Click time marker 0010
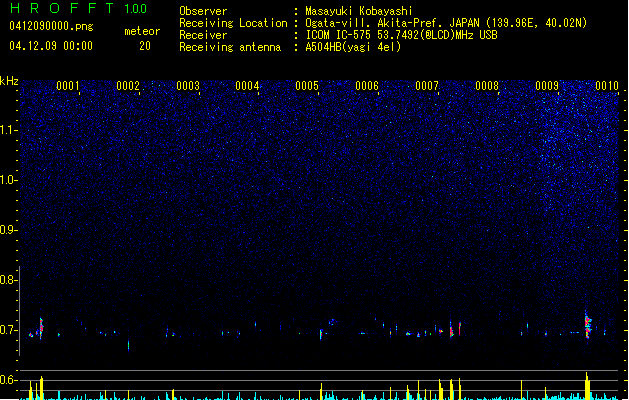Viewport: 629px width, 400px height. (x=607, y=86)
